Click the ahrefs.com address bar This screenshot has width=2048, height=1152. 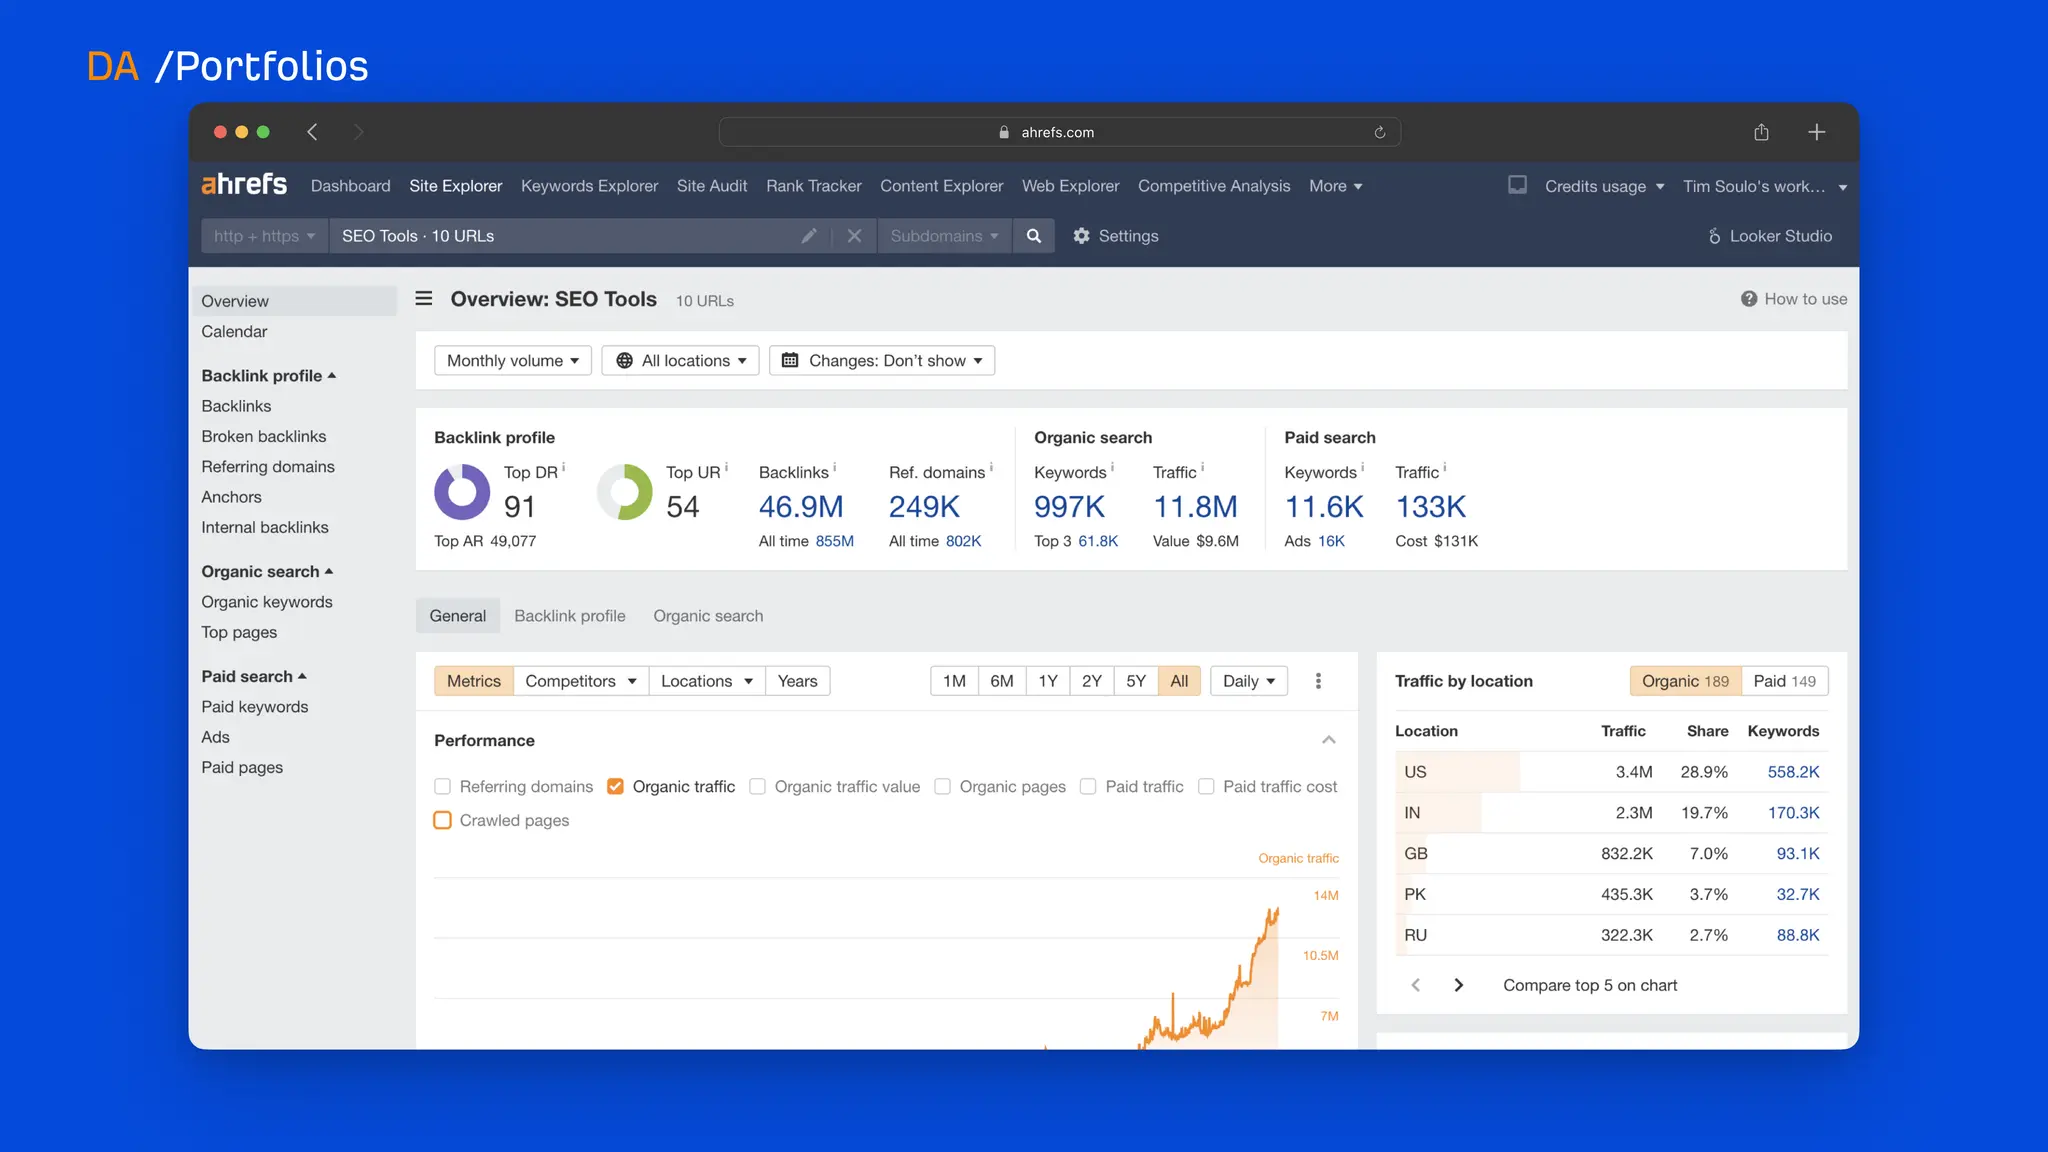(x=1059, y=132)
